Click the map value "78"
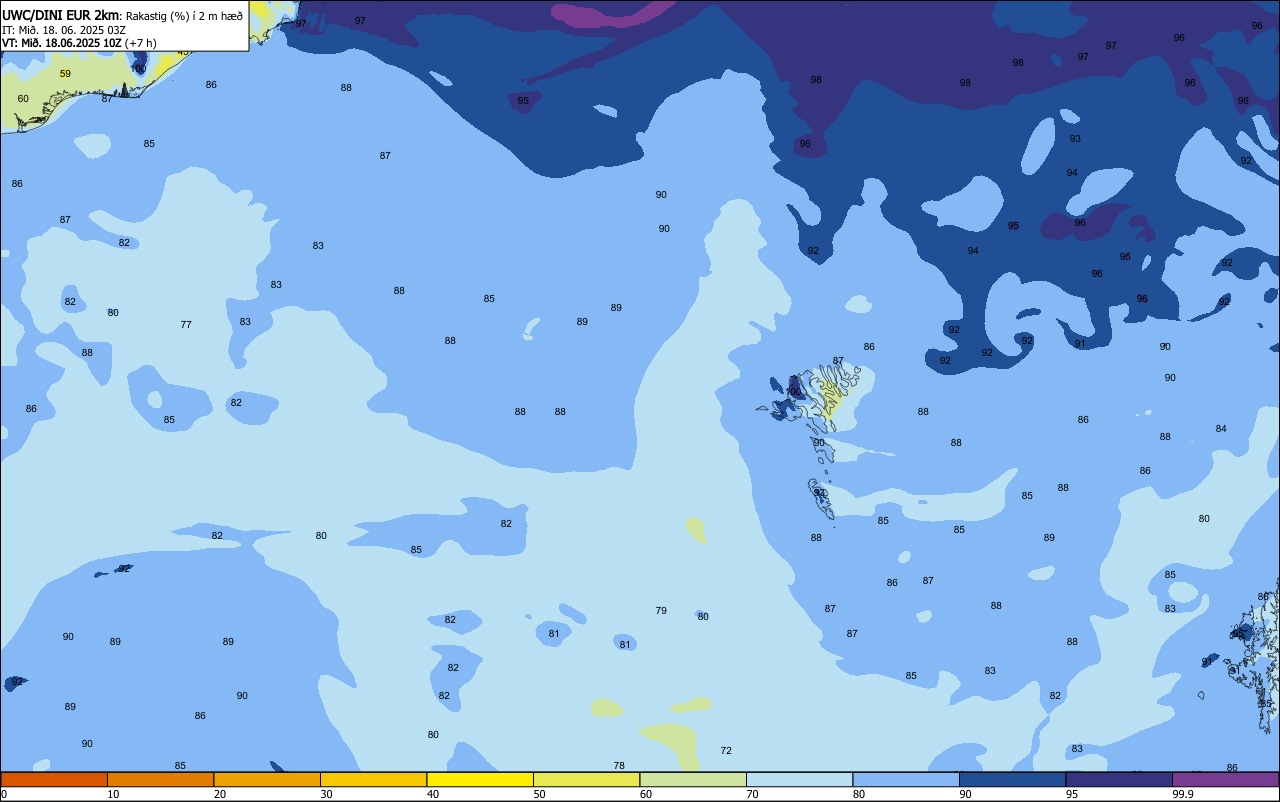 [619, 766]
